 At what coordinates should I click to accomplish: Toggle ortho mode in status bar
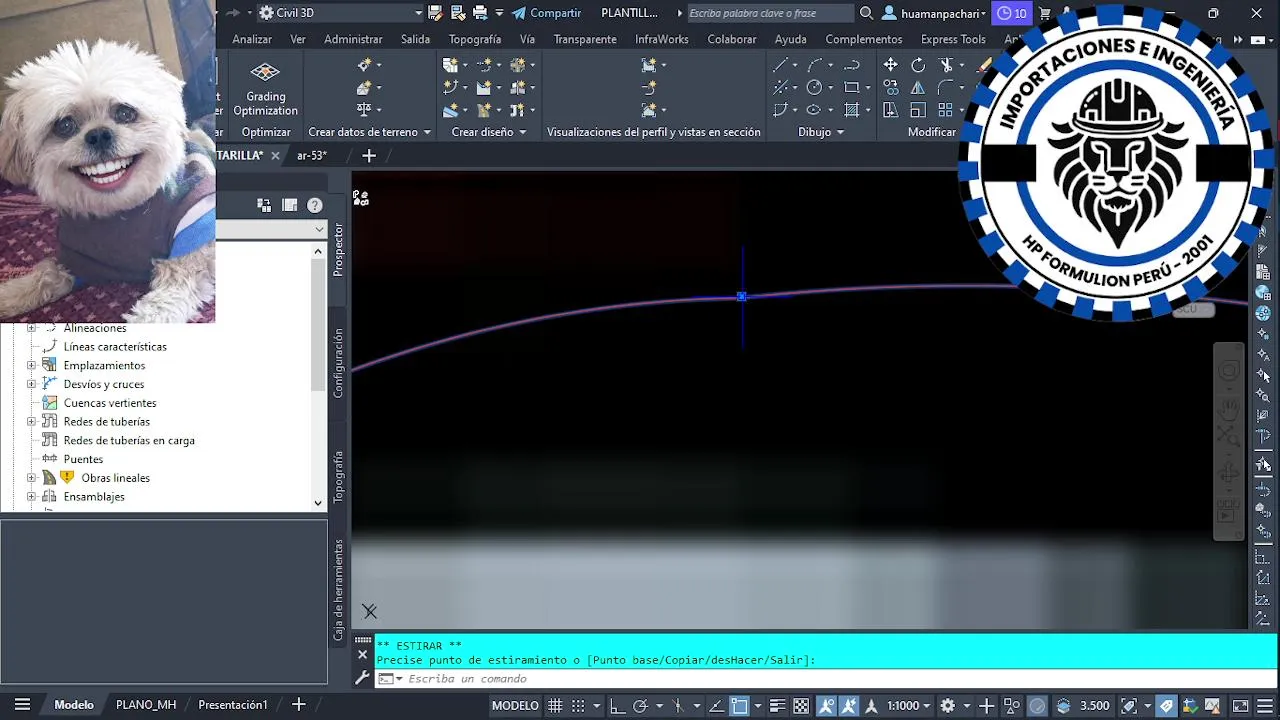coord(617,705)
